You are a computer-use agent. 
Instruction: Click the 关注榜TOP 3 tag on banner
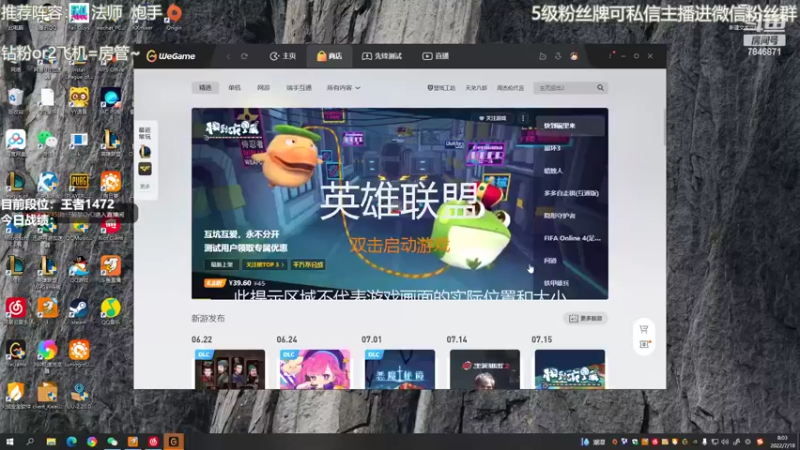(x=264, y=265)
